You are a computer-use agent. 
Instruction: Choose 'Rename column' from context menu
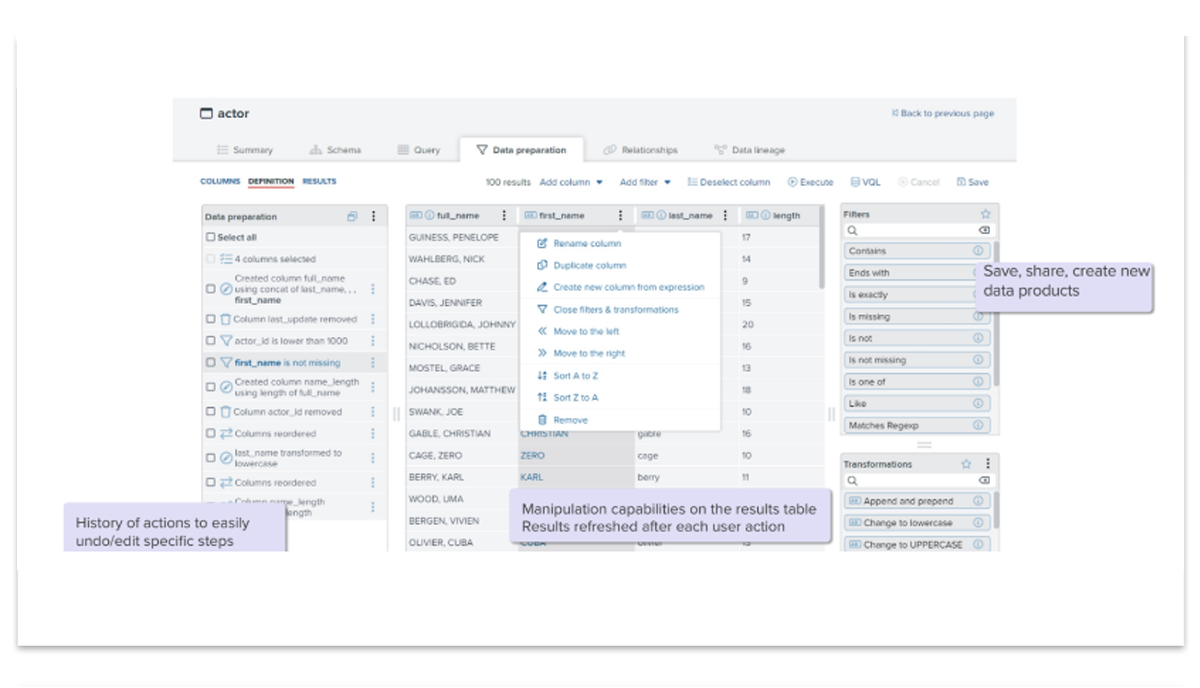tap(587, 243)
